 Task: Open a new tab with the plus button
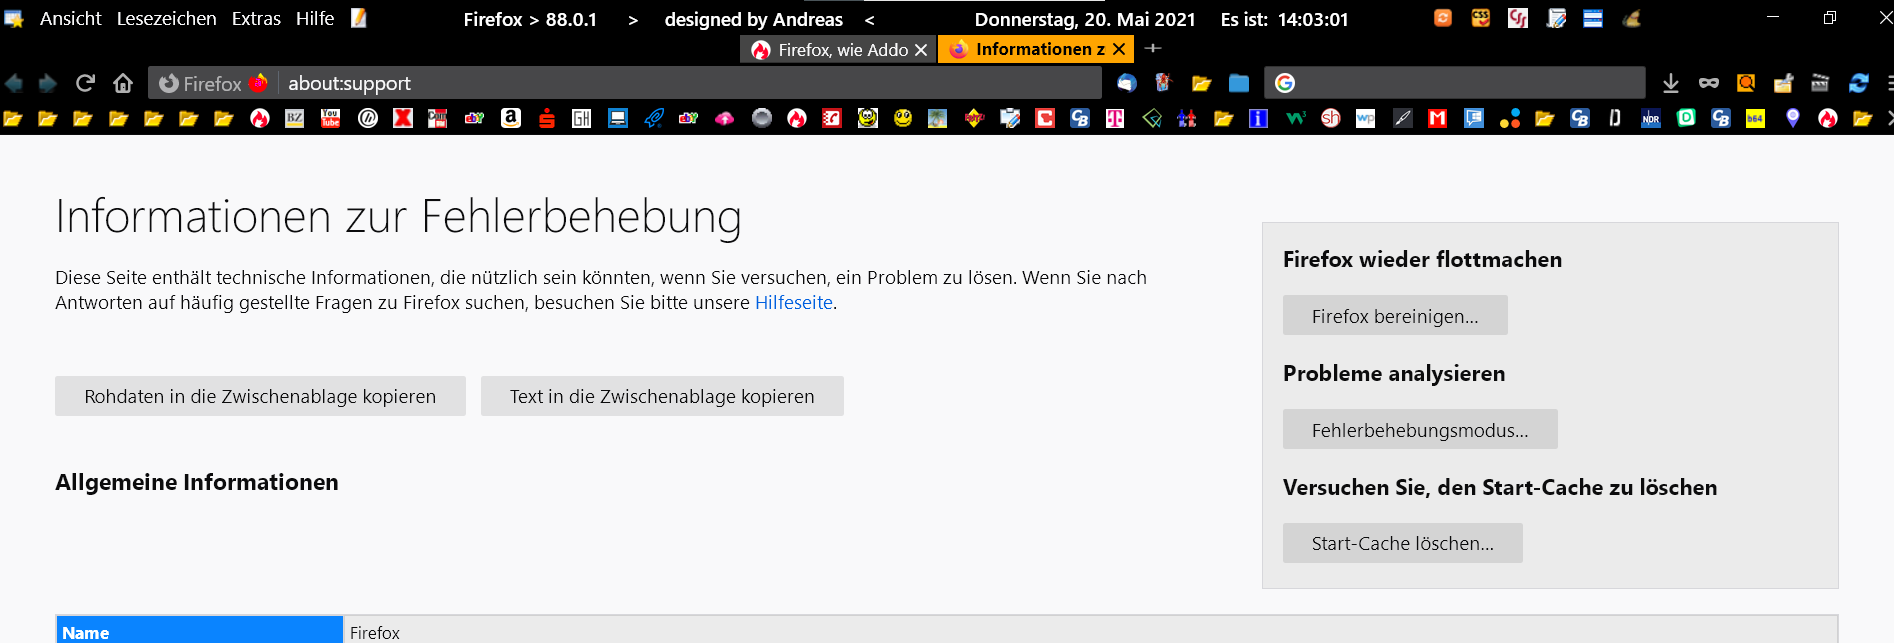1153,48
